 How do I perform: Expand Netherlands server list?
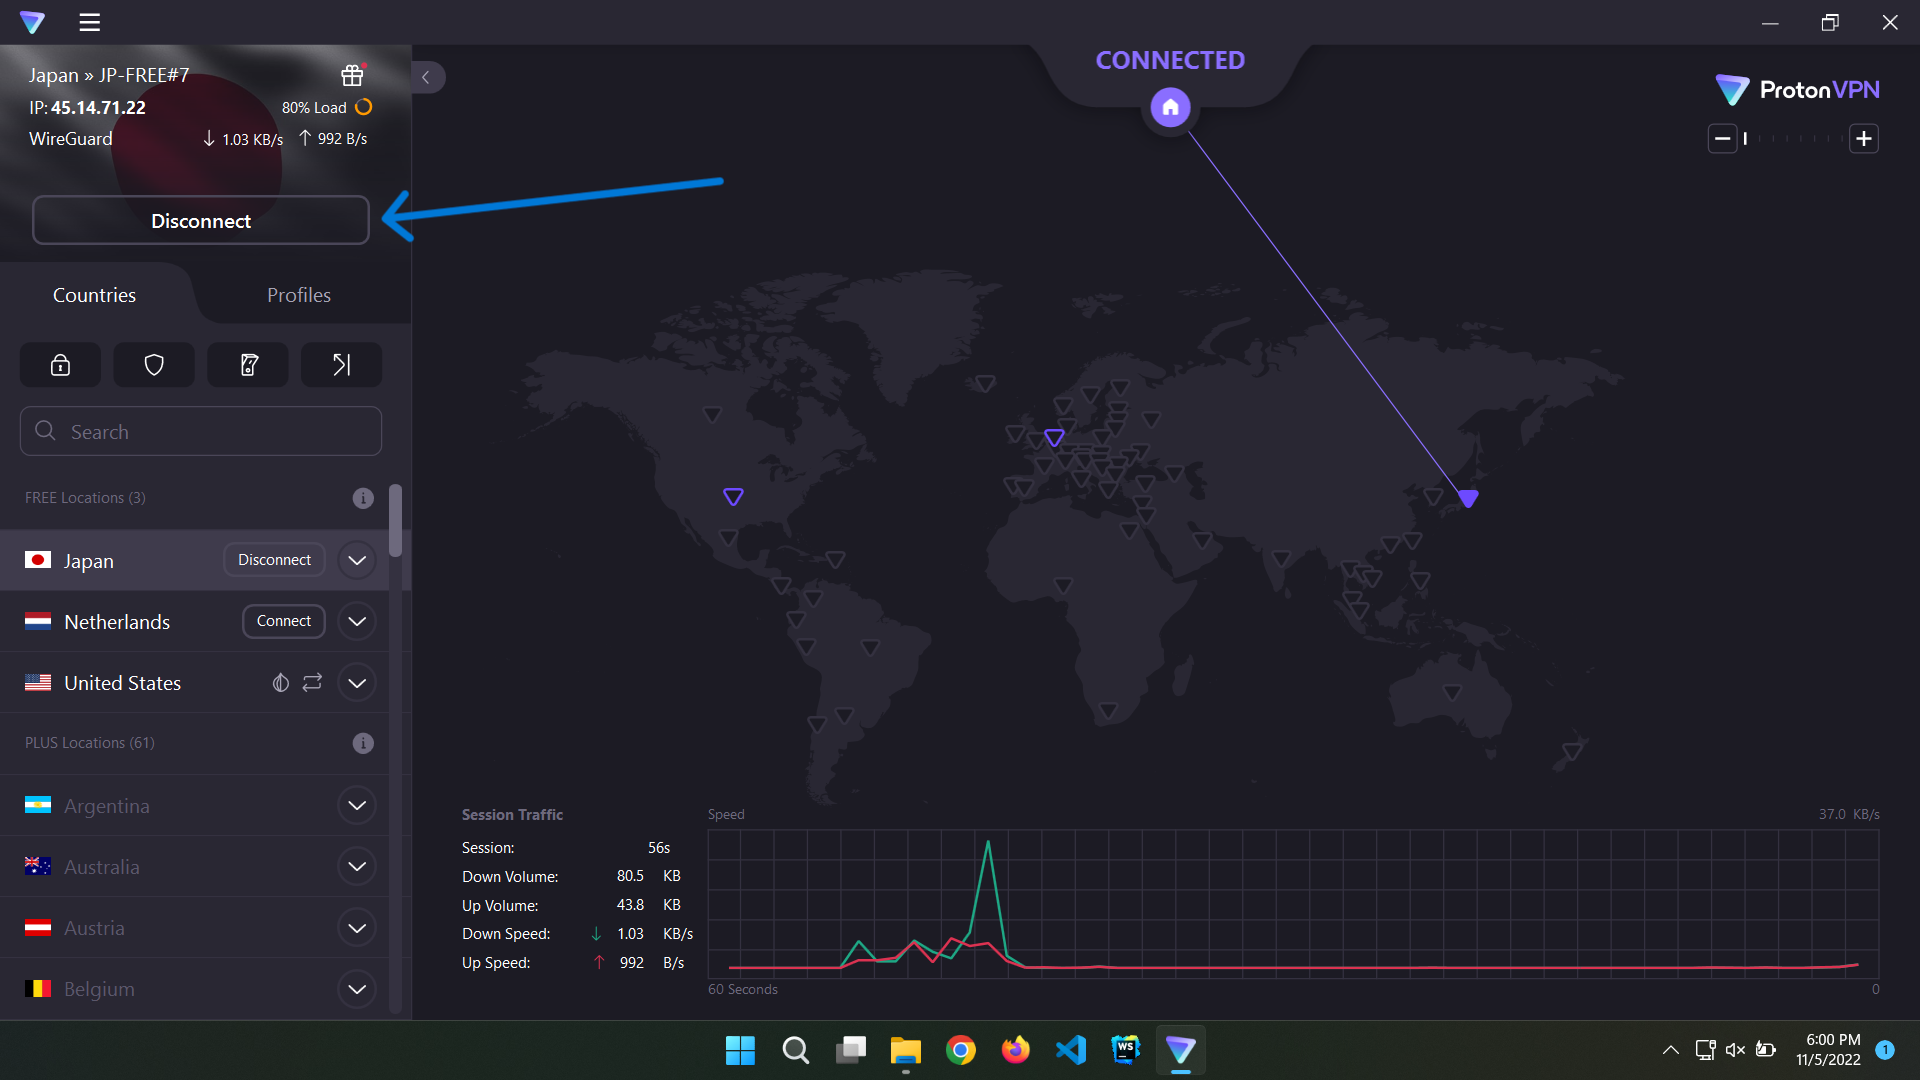(357, 622)
